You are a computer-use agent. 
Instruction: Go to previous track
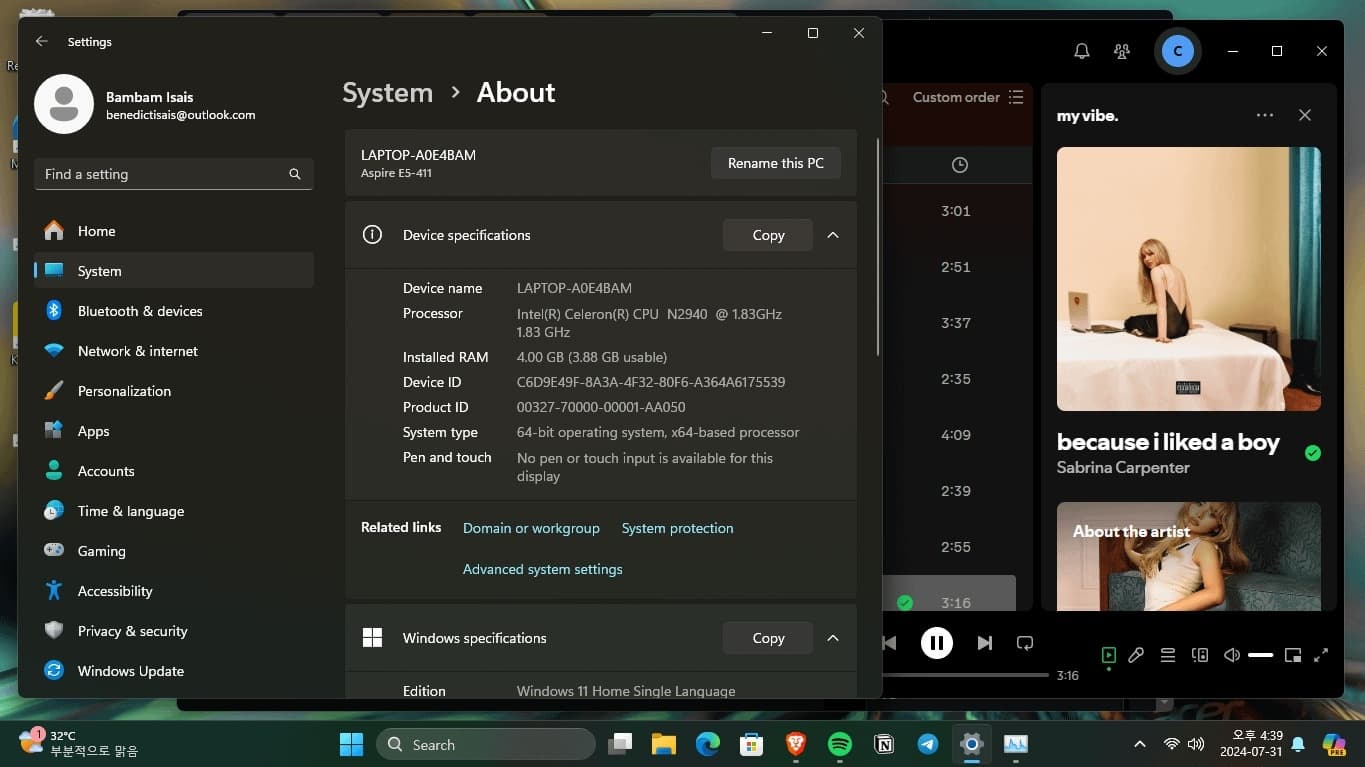click(x=889, y=643)
